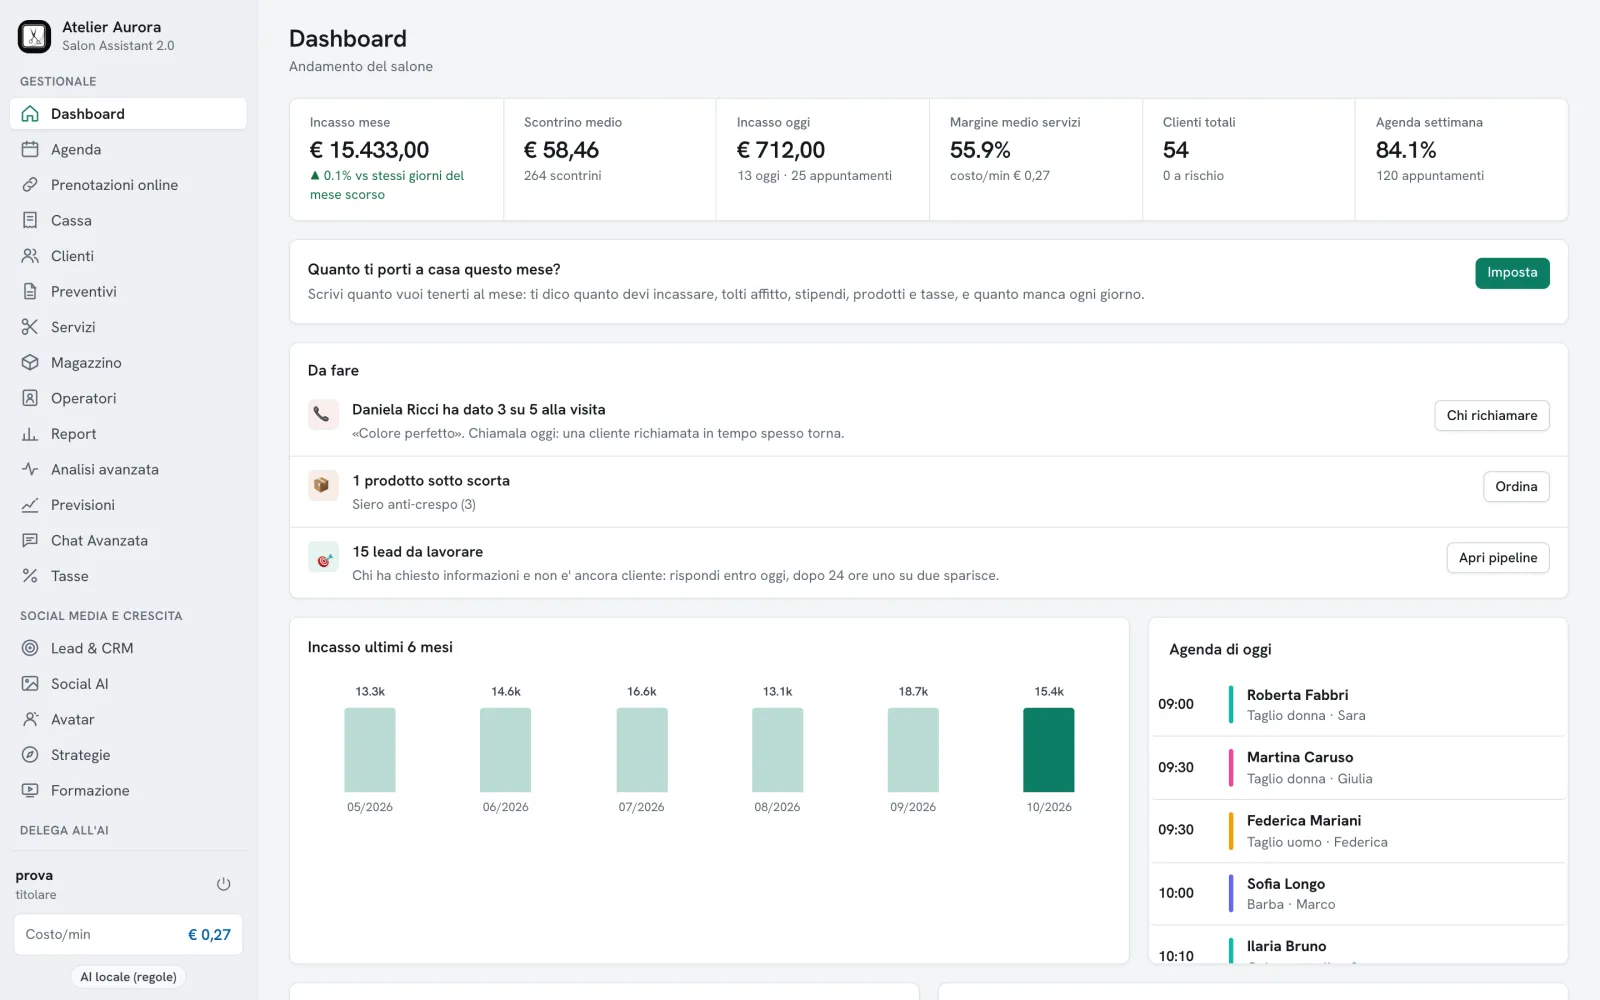
Task: Click the Apri pipeline button
Action: tap(1497, 558)
